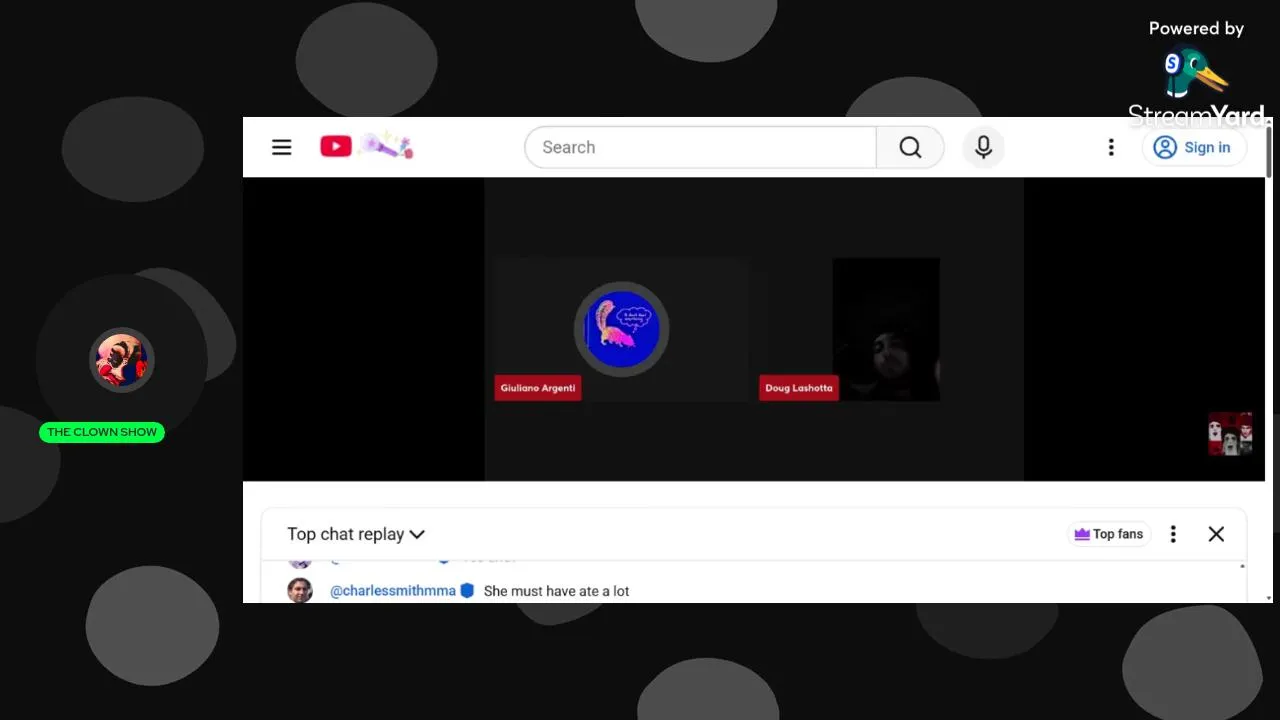Image resolution: width=1280 pixels, height=720 pixels.
Task: Click the moderator shield badge beside charlessmithmma
Action: pos(466,591)
